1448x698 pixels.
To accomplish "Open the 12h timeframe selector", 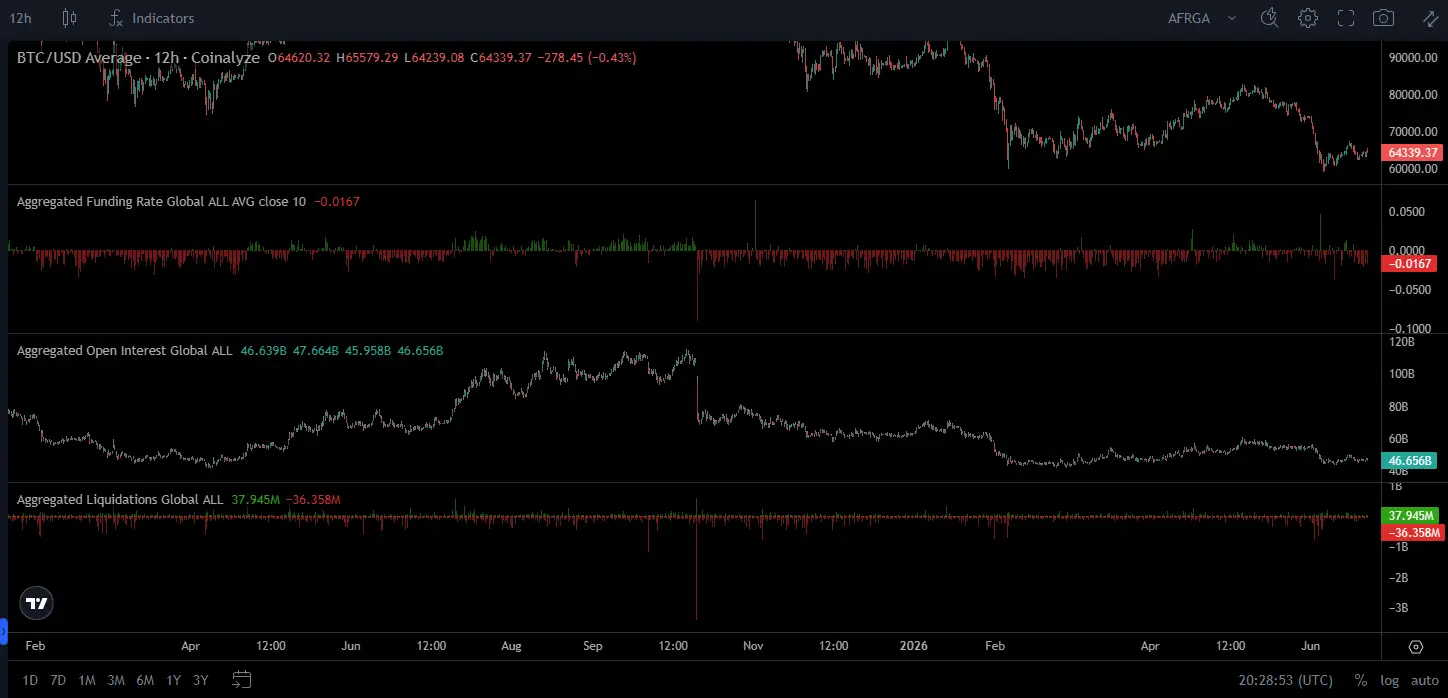I will pyautogui.click(x=20, y=18).
